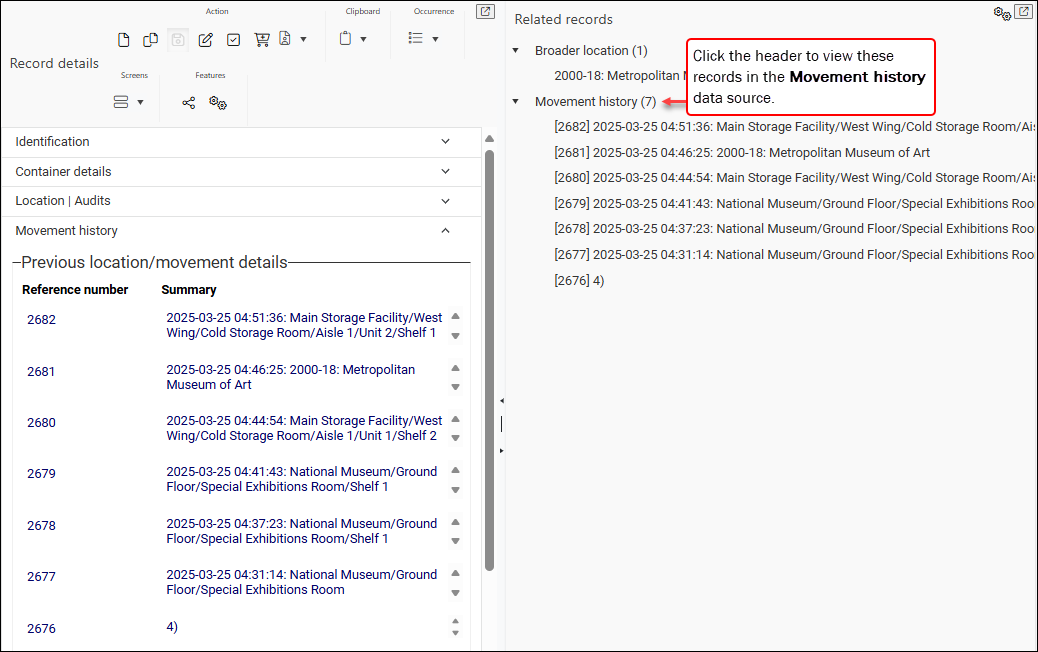Move row 2680 up with arrow
1038x652 pixels.
pos(455,419)
